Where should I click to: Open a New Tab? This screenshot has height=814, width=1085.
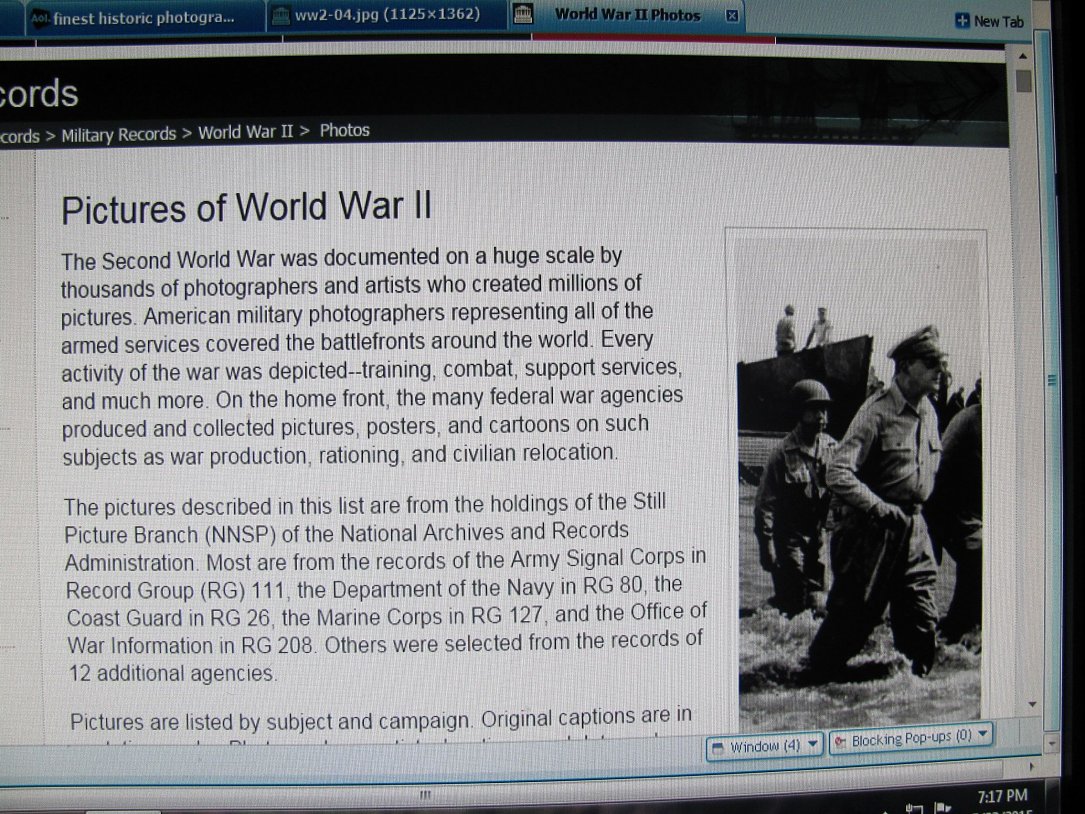tap(989, 21)
